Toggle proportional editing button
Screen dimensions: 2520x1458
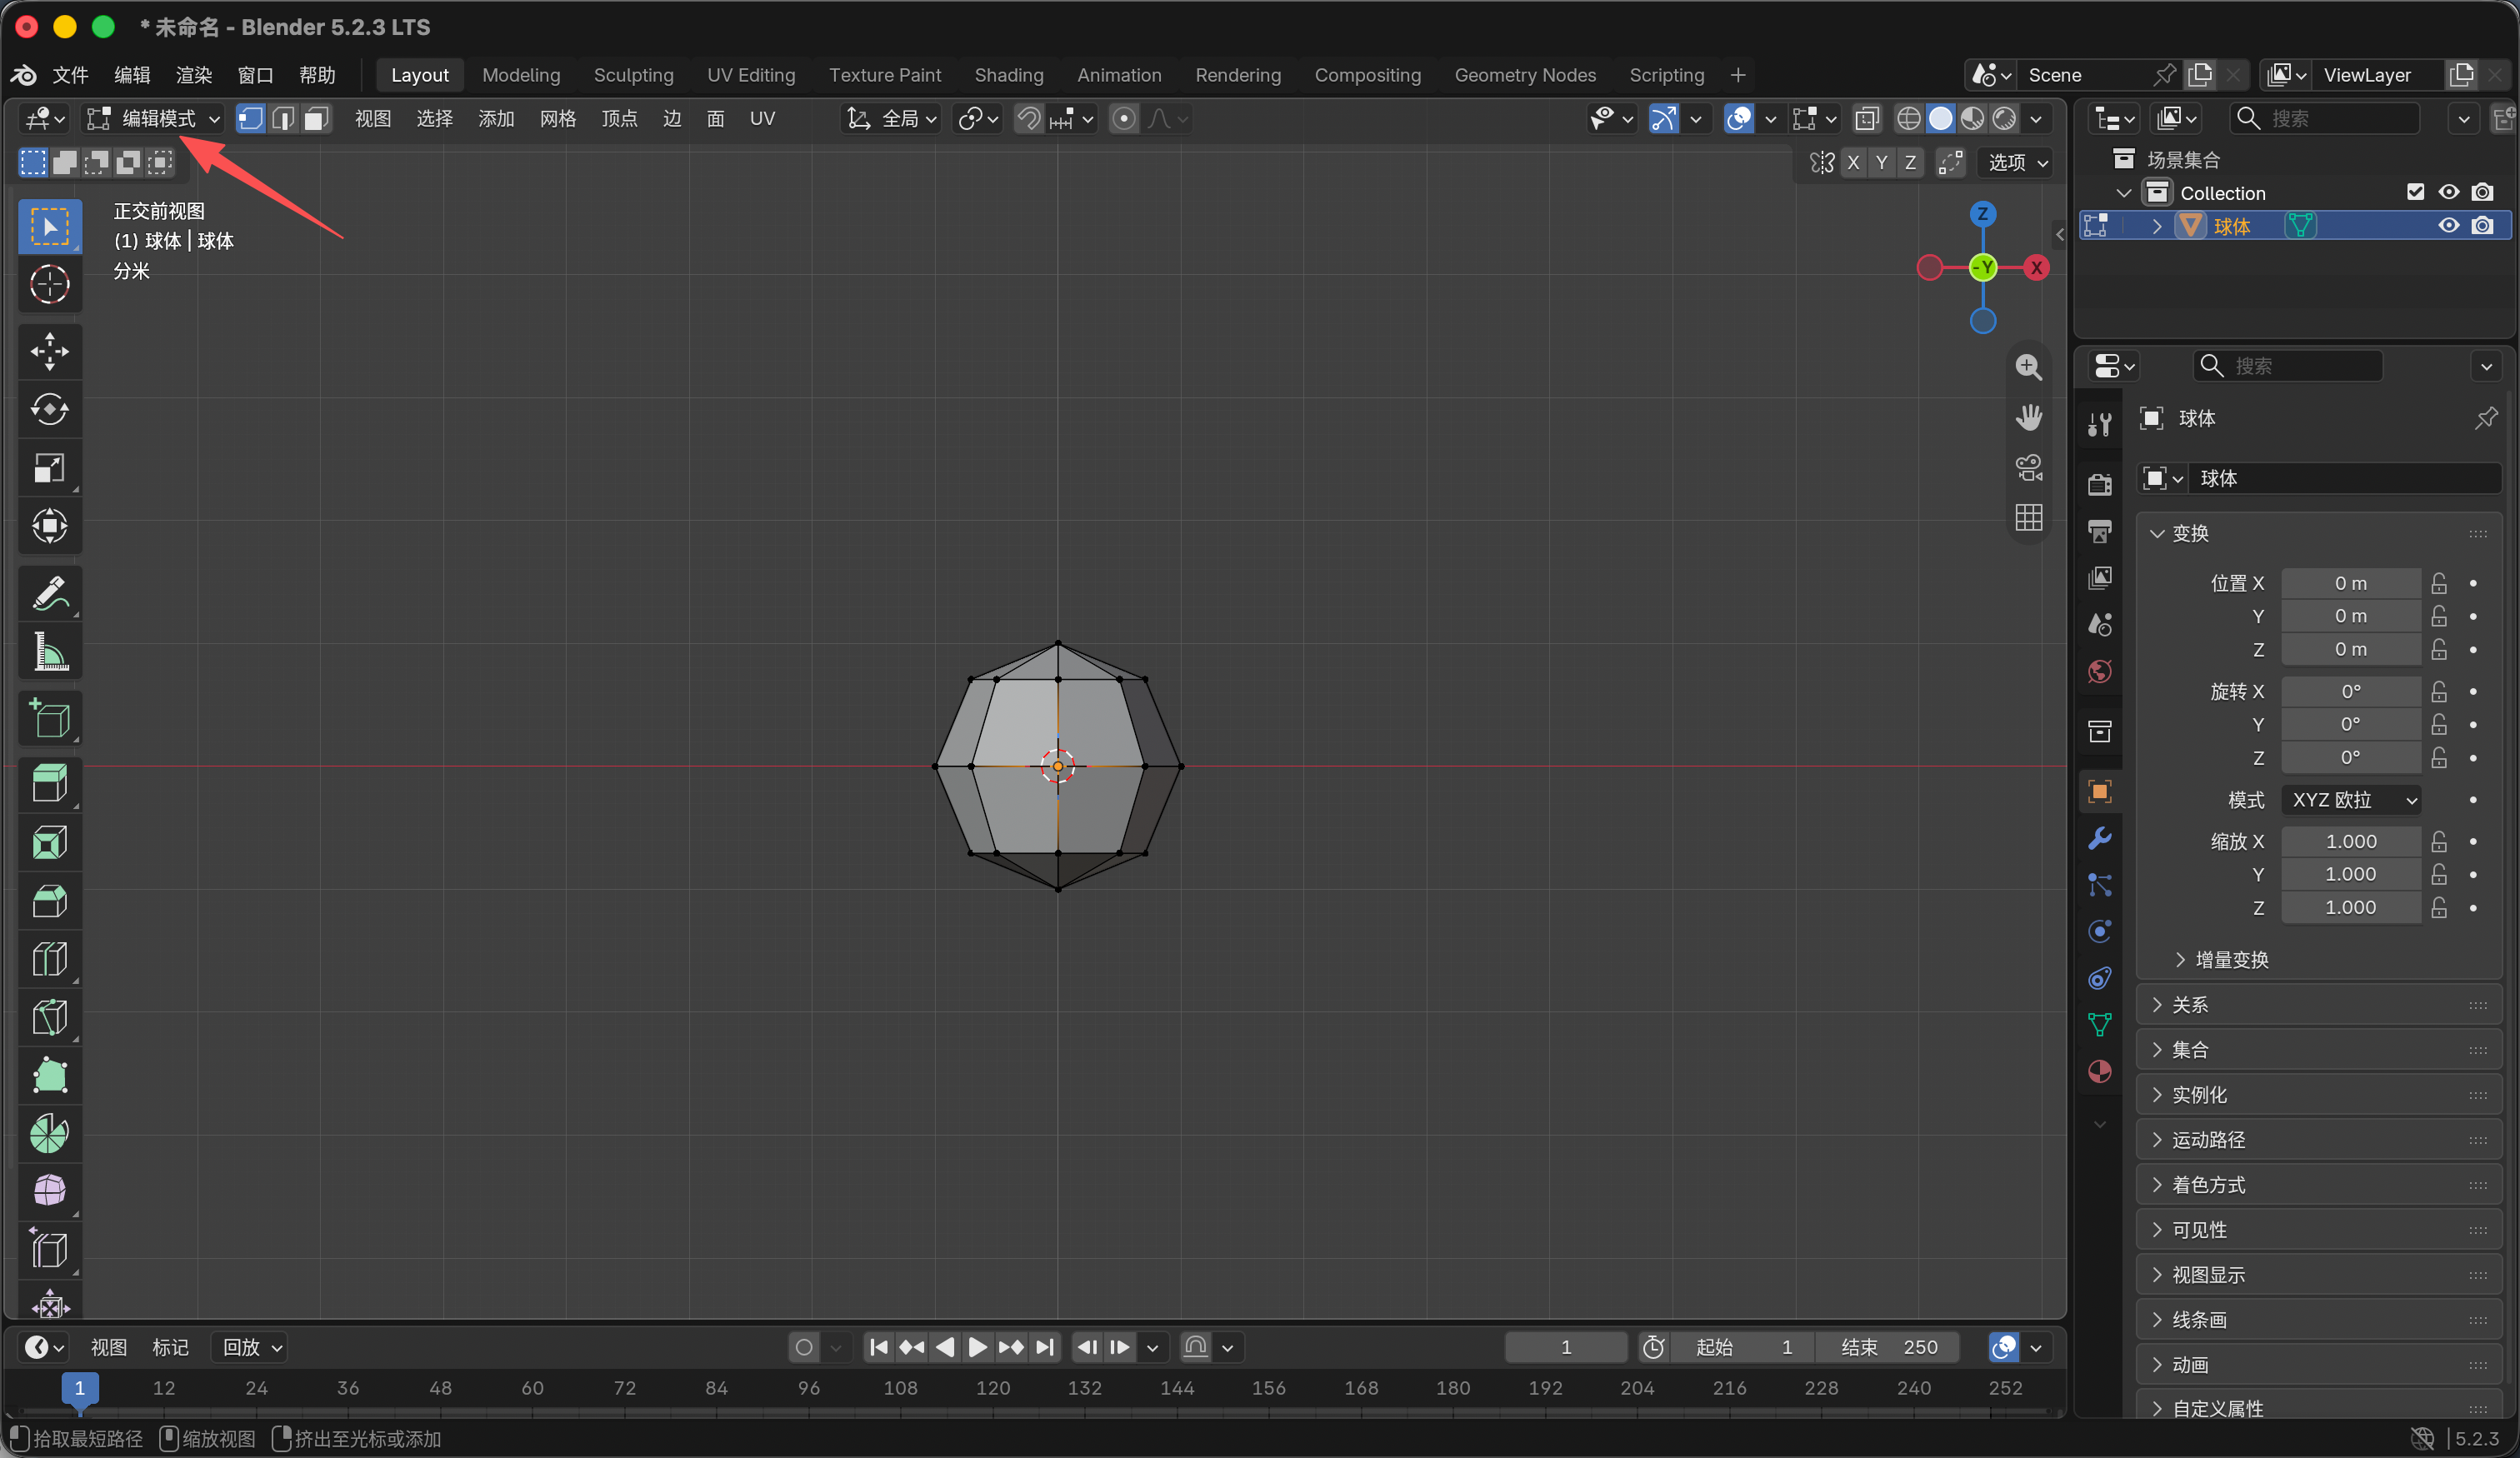1124,119
